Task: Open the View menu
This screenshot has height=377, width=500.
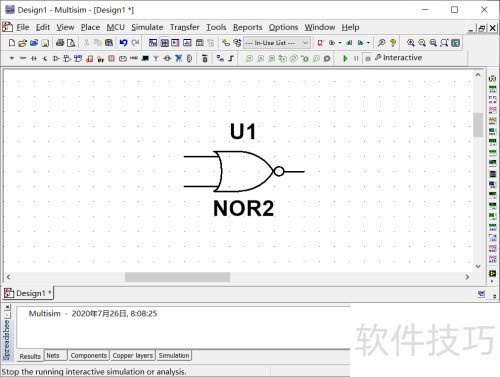Action: [65, 27]
